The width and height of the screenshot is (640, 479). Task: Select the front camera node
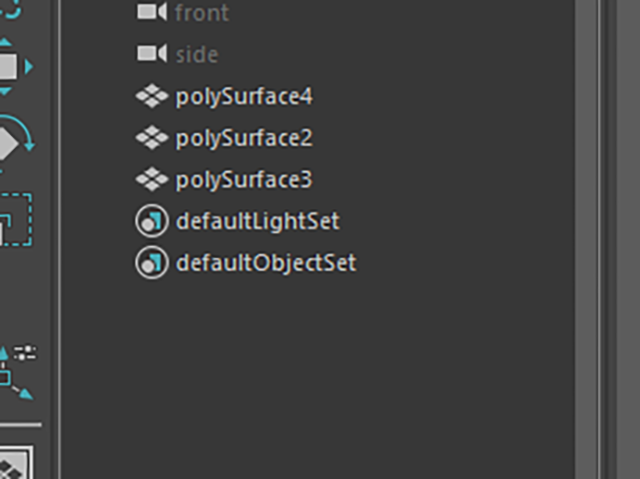click(201, 12)
